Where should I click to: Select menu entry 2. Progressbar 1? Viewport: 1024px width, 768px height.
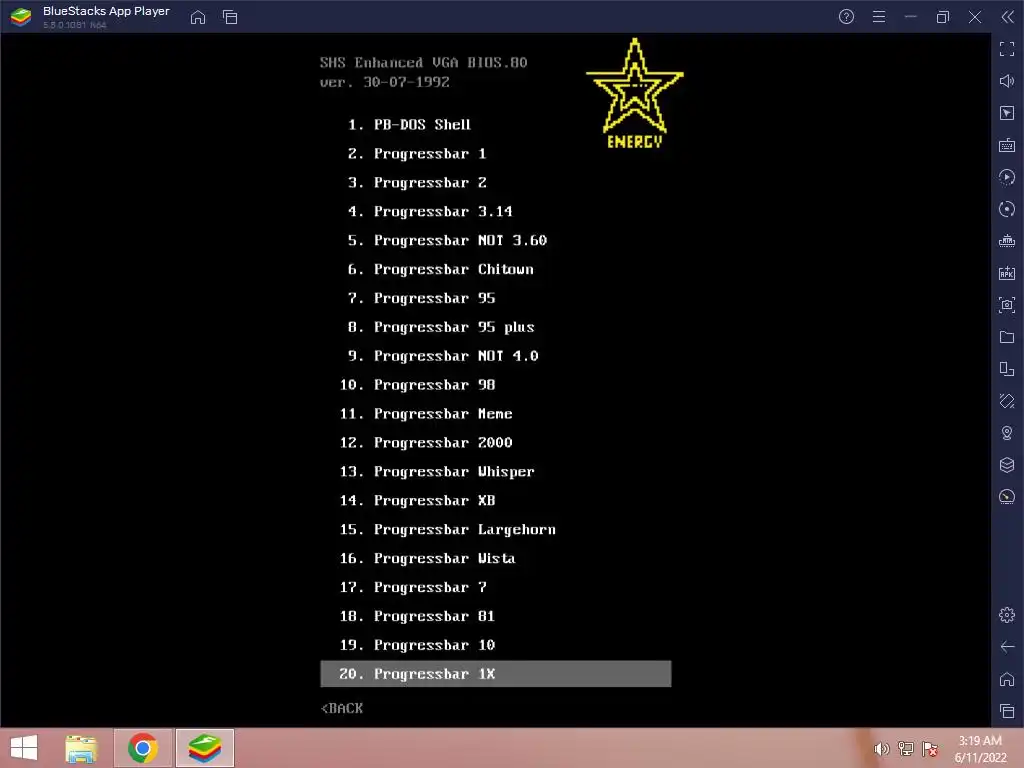point(417,153)
